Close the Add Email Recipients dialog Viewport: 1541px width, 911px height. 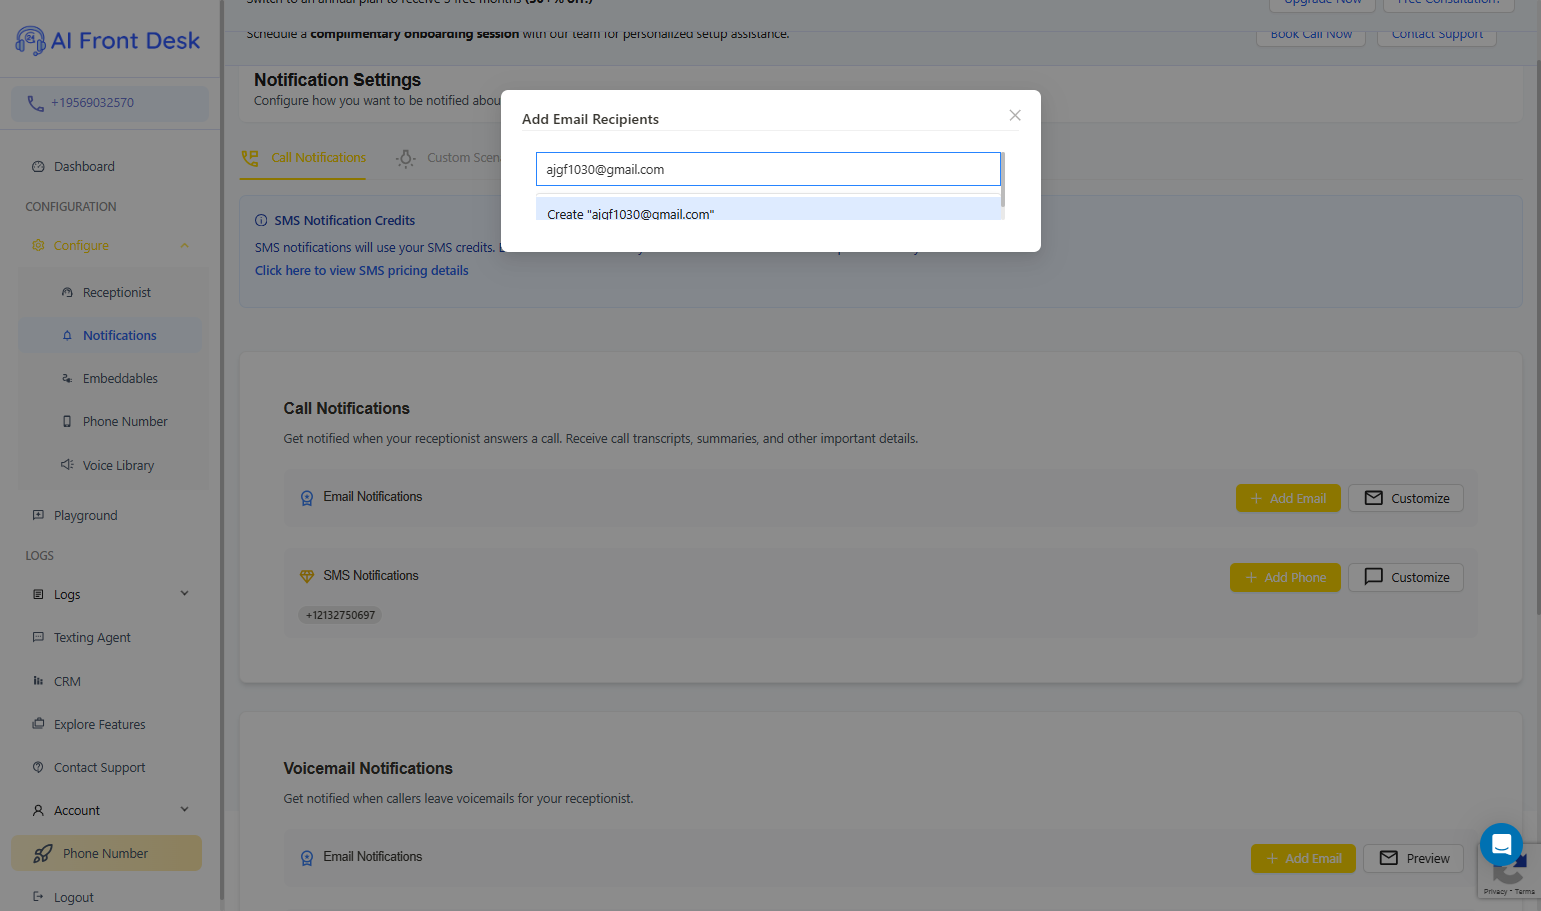coord(1015,115)
